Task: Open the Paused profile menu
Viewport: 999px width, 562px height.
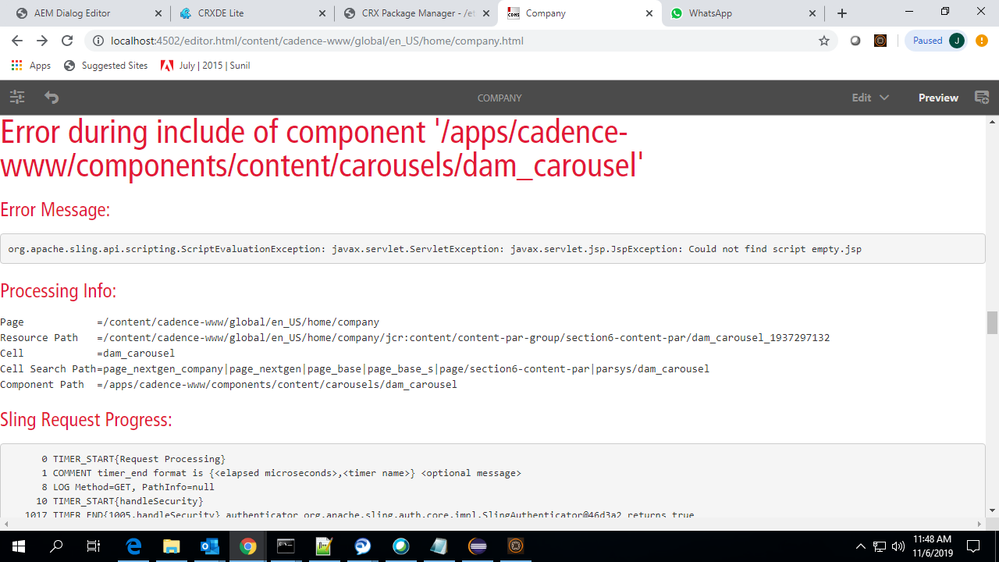Action: click(x=937, y=41)
